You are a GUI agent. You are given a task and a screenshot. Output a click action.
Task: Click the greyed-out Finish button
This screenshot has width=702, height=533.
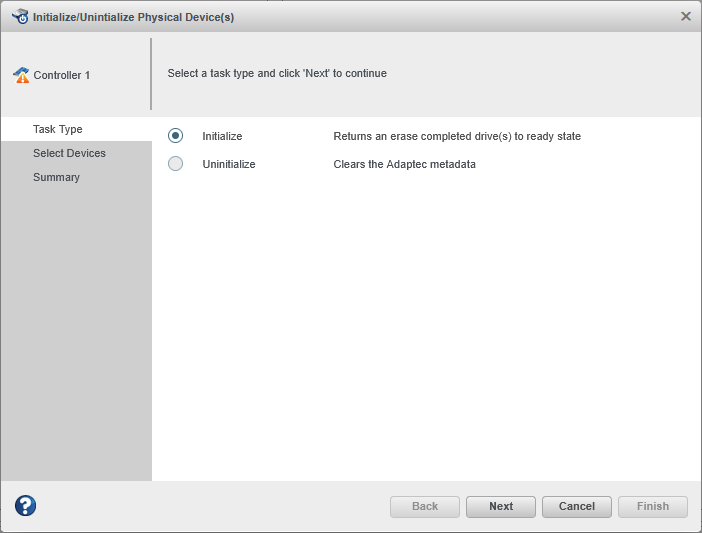tap(653, 506)
